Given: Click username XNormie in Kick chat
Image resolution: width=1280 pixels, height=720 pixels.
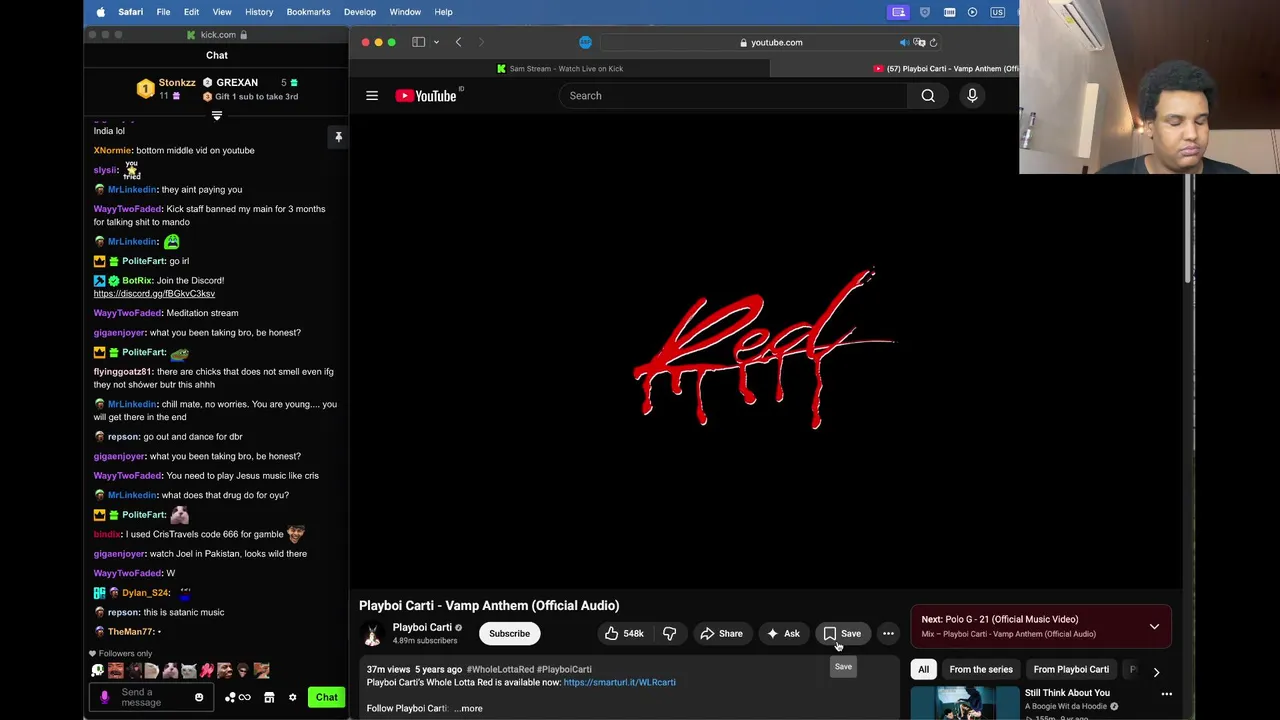Looking at the screenshot, I should tap(112, 150).
